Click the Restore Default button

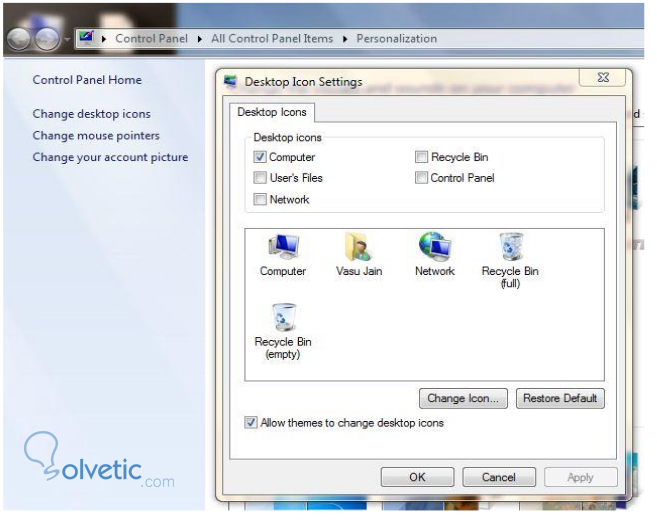[560, 398]
